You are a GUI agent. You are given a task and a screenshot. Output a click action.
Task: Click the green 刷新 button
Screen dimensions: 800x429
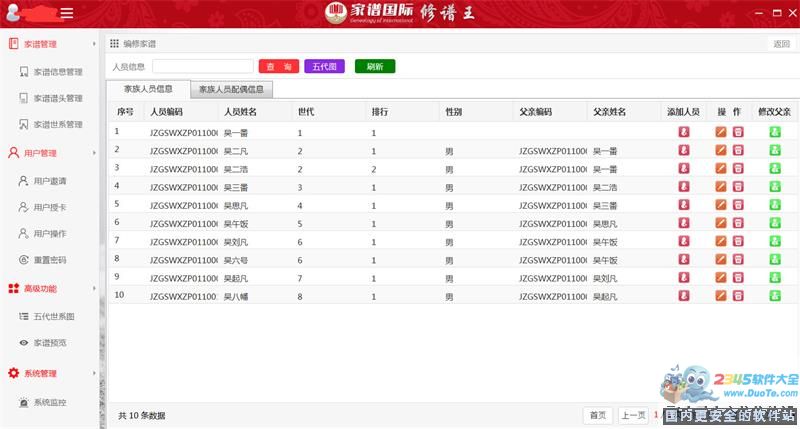[x=375, y=66]
